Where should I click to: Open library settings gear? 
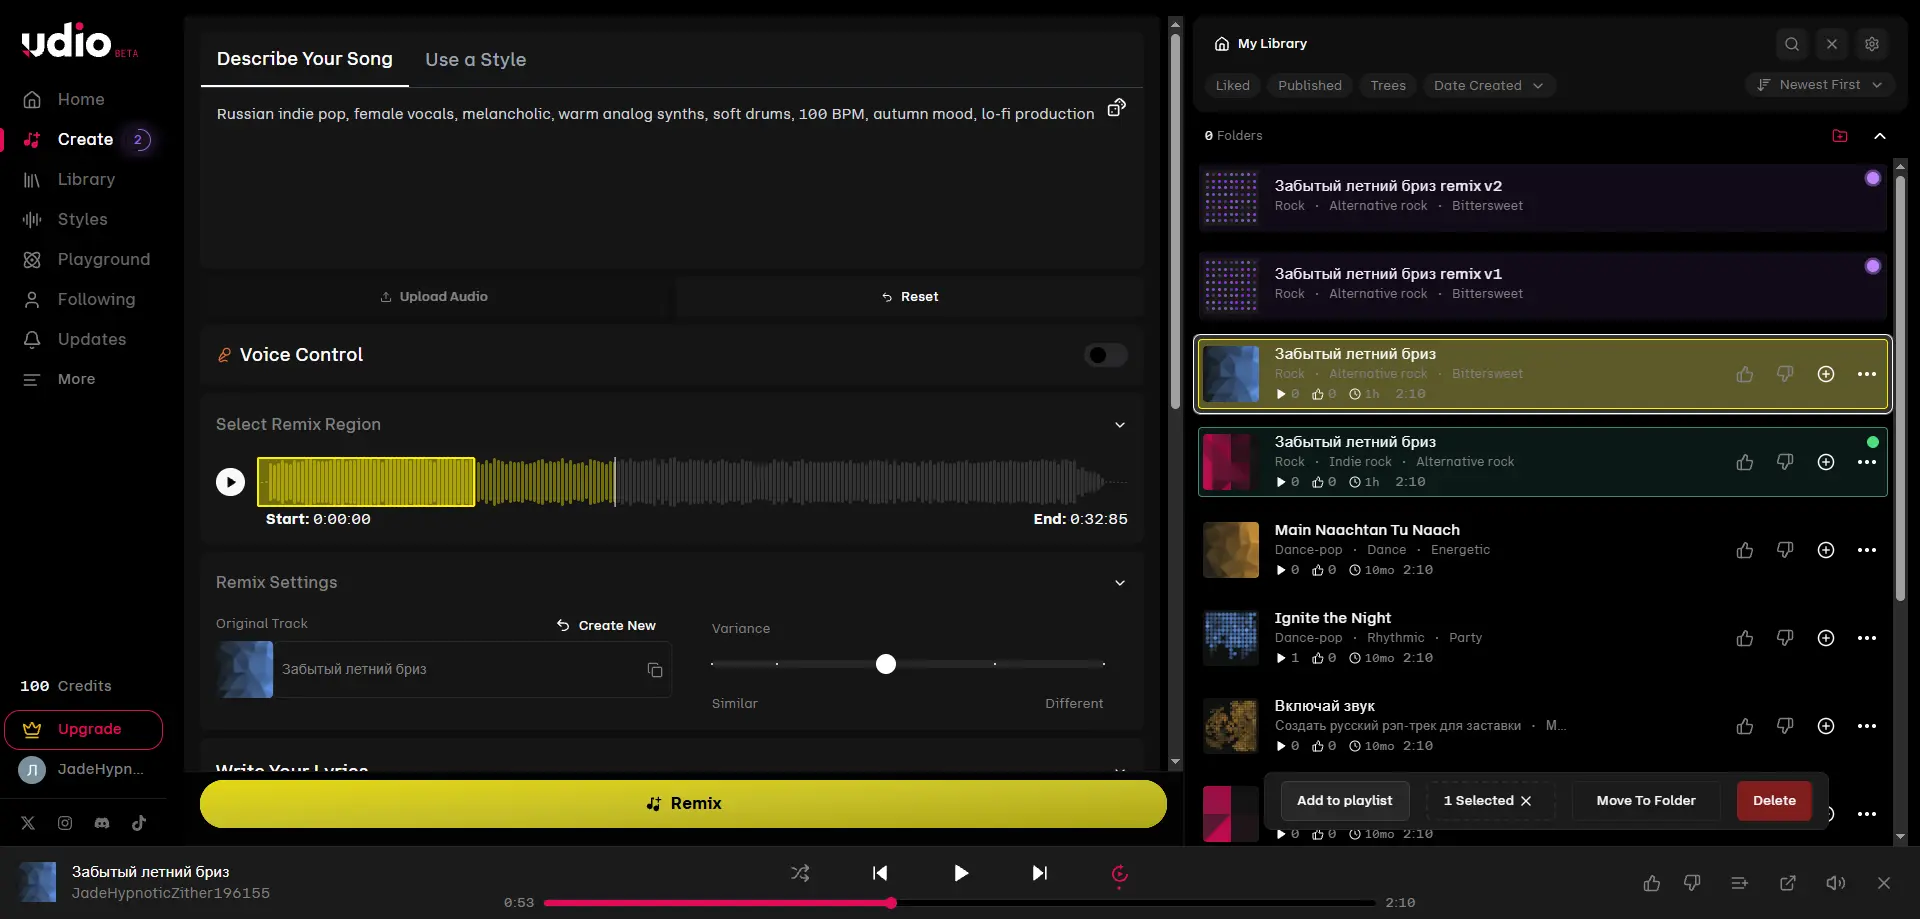pos(1871,44)
